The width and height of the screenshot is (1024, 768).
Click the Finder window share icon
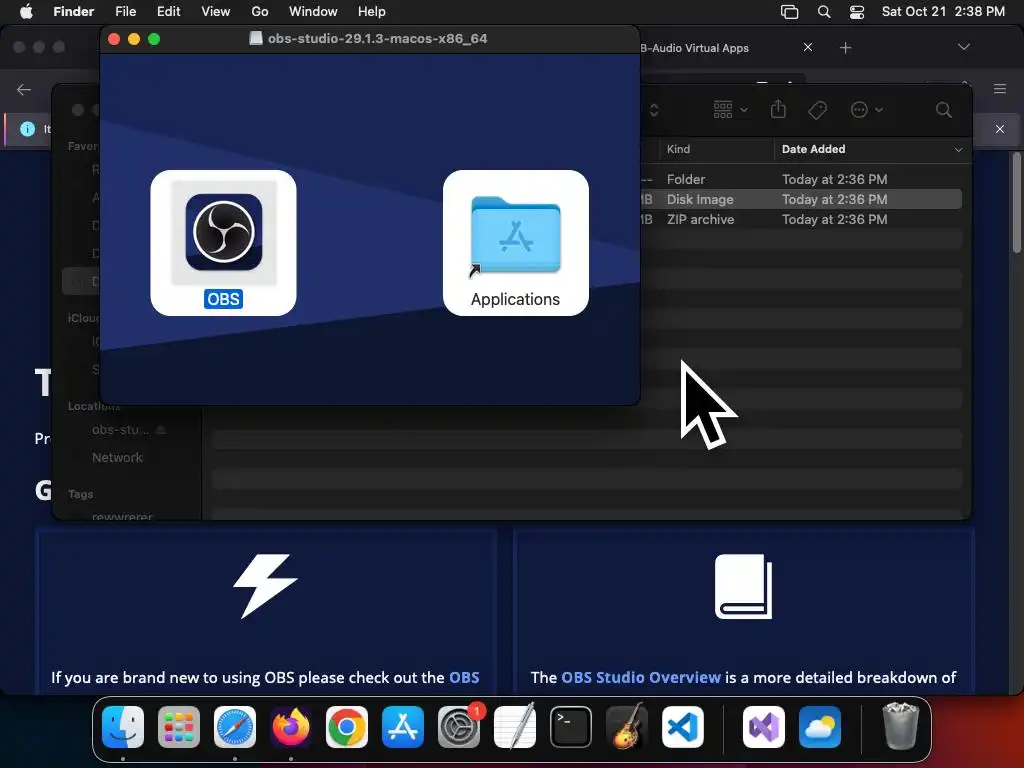coord(778,109)
